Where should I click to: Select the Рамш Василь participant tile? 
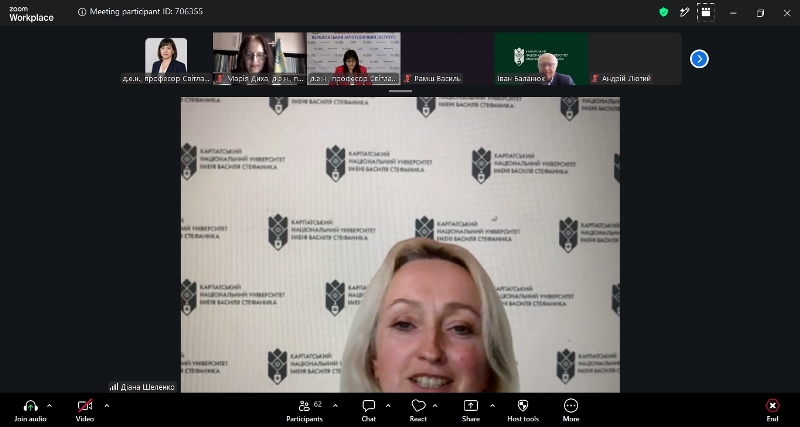coord(447,58)
